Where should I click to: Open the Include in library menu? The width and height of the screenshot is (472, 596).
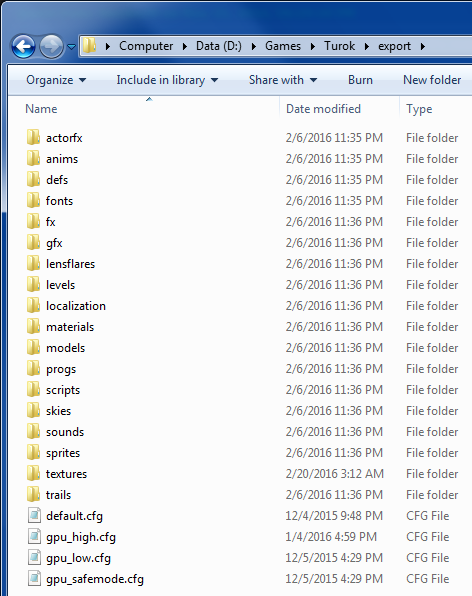tap(167, 80)
